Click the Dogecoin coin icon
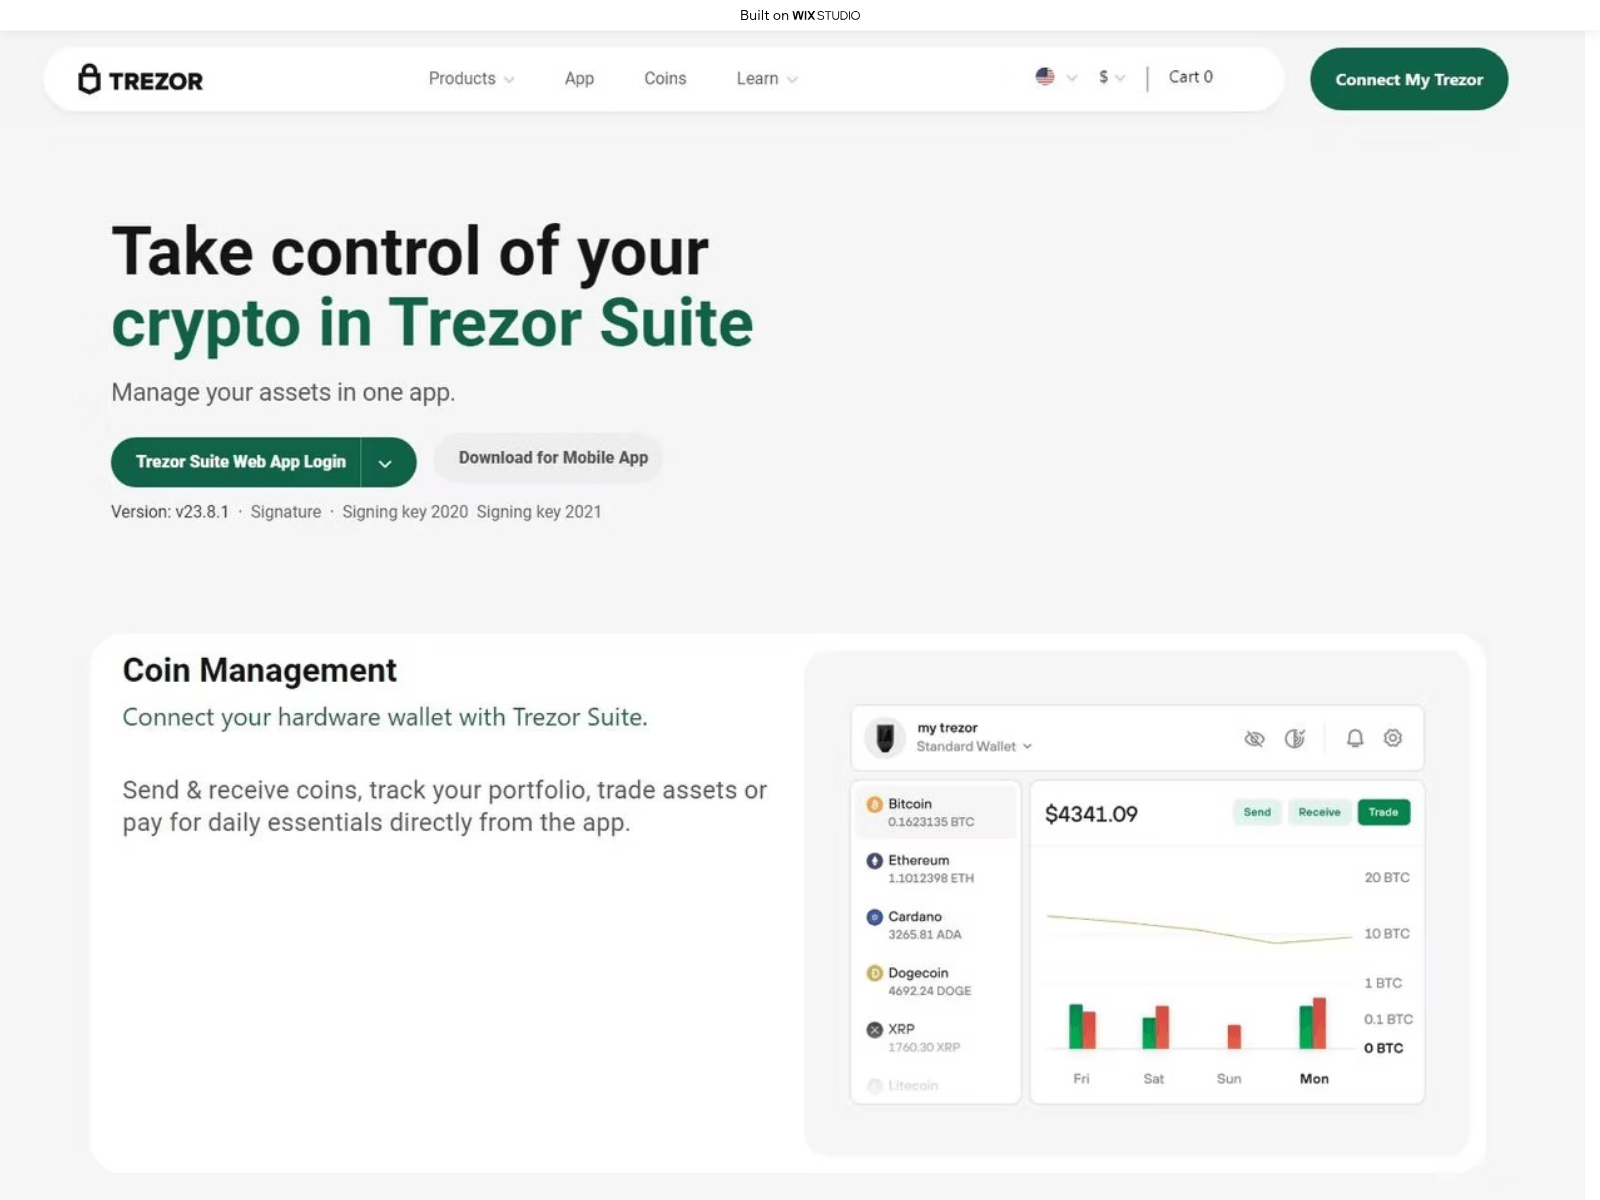Screen dimensions: 1600x1200 point(874,973)
